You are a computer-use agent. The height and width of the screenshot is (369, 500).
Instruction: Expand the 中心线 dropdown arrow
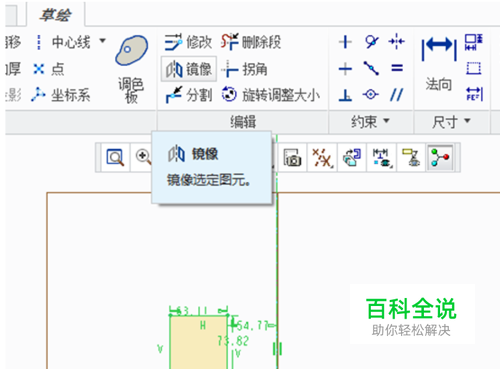[x=103, y=41]
